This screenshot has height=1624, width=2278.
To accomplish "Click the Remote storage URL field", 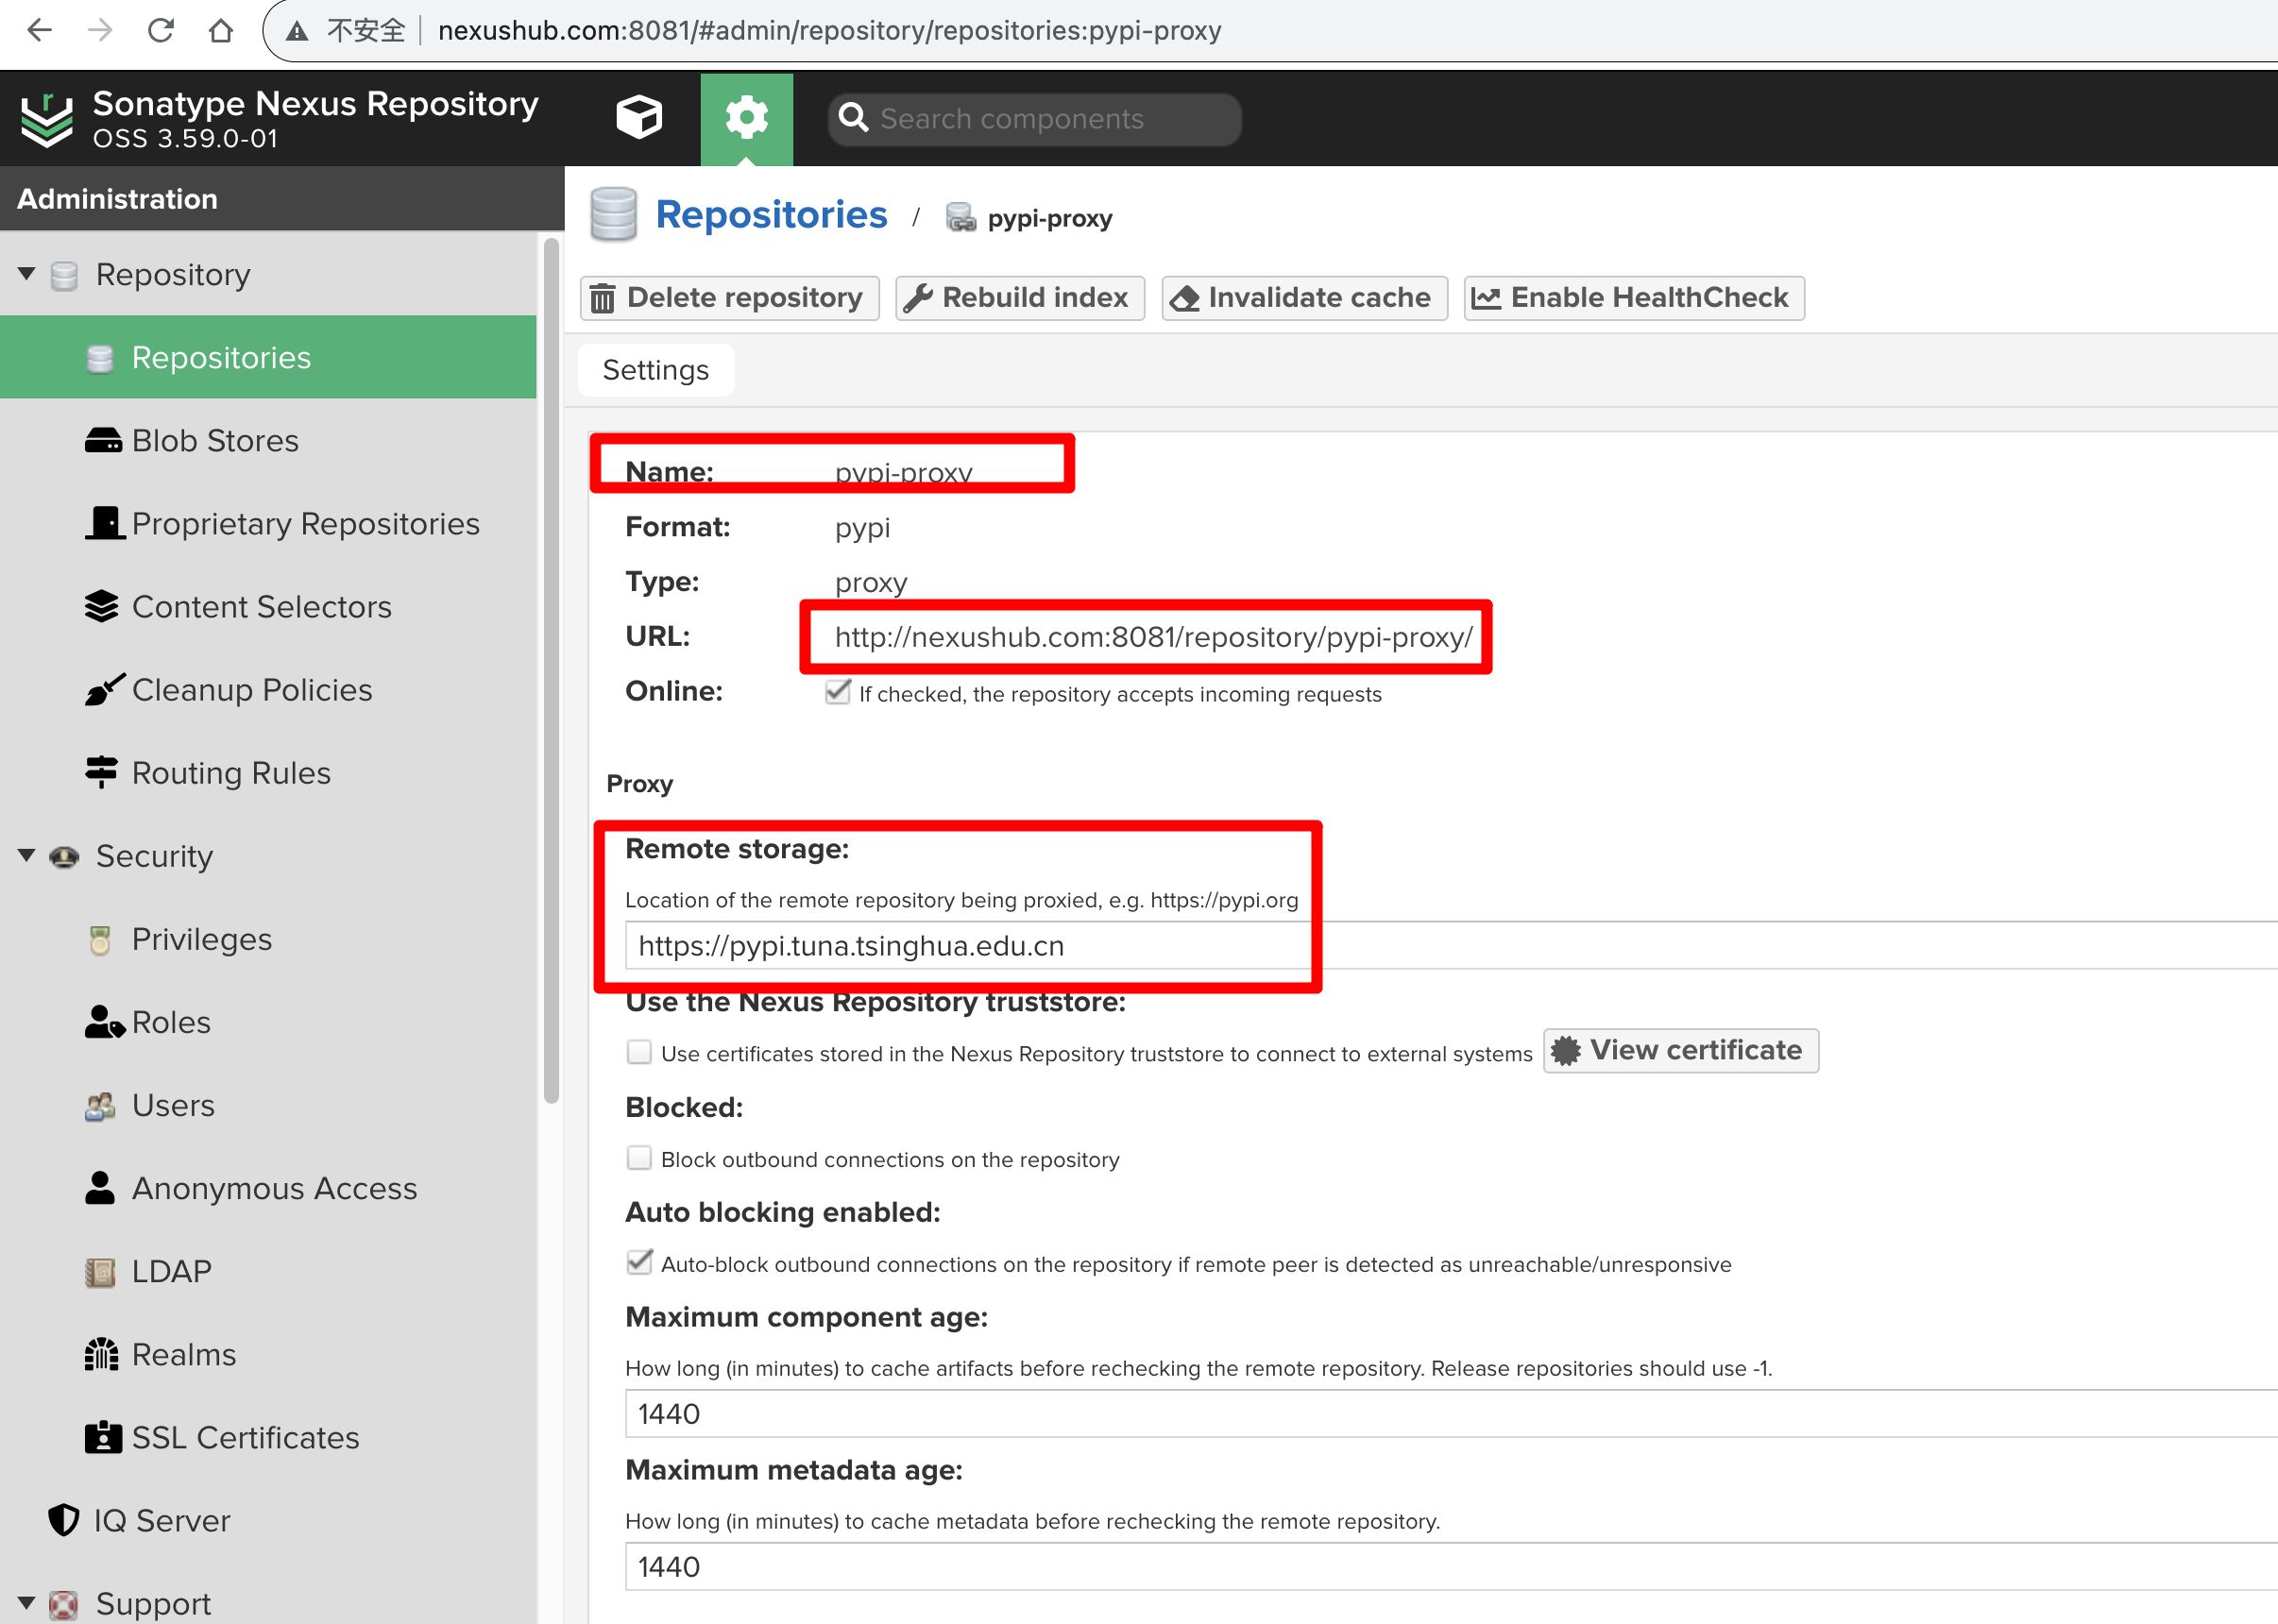I will pyautogui.click(x=1450, y=945).
